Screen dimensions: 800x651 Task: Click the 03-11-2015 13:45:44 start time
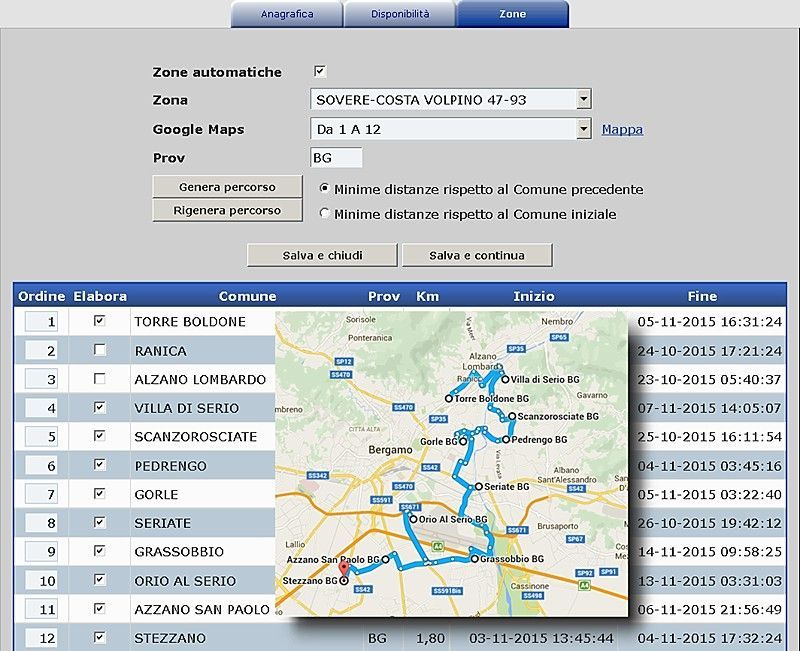tap(541, 638)
